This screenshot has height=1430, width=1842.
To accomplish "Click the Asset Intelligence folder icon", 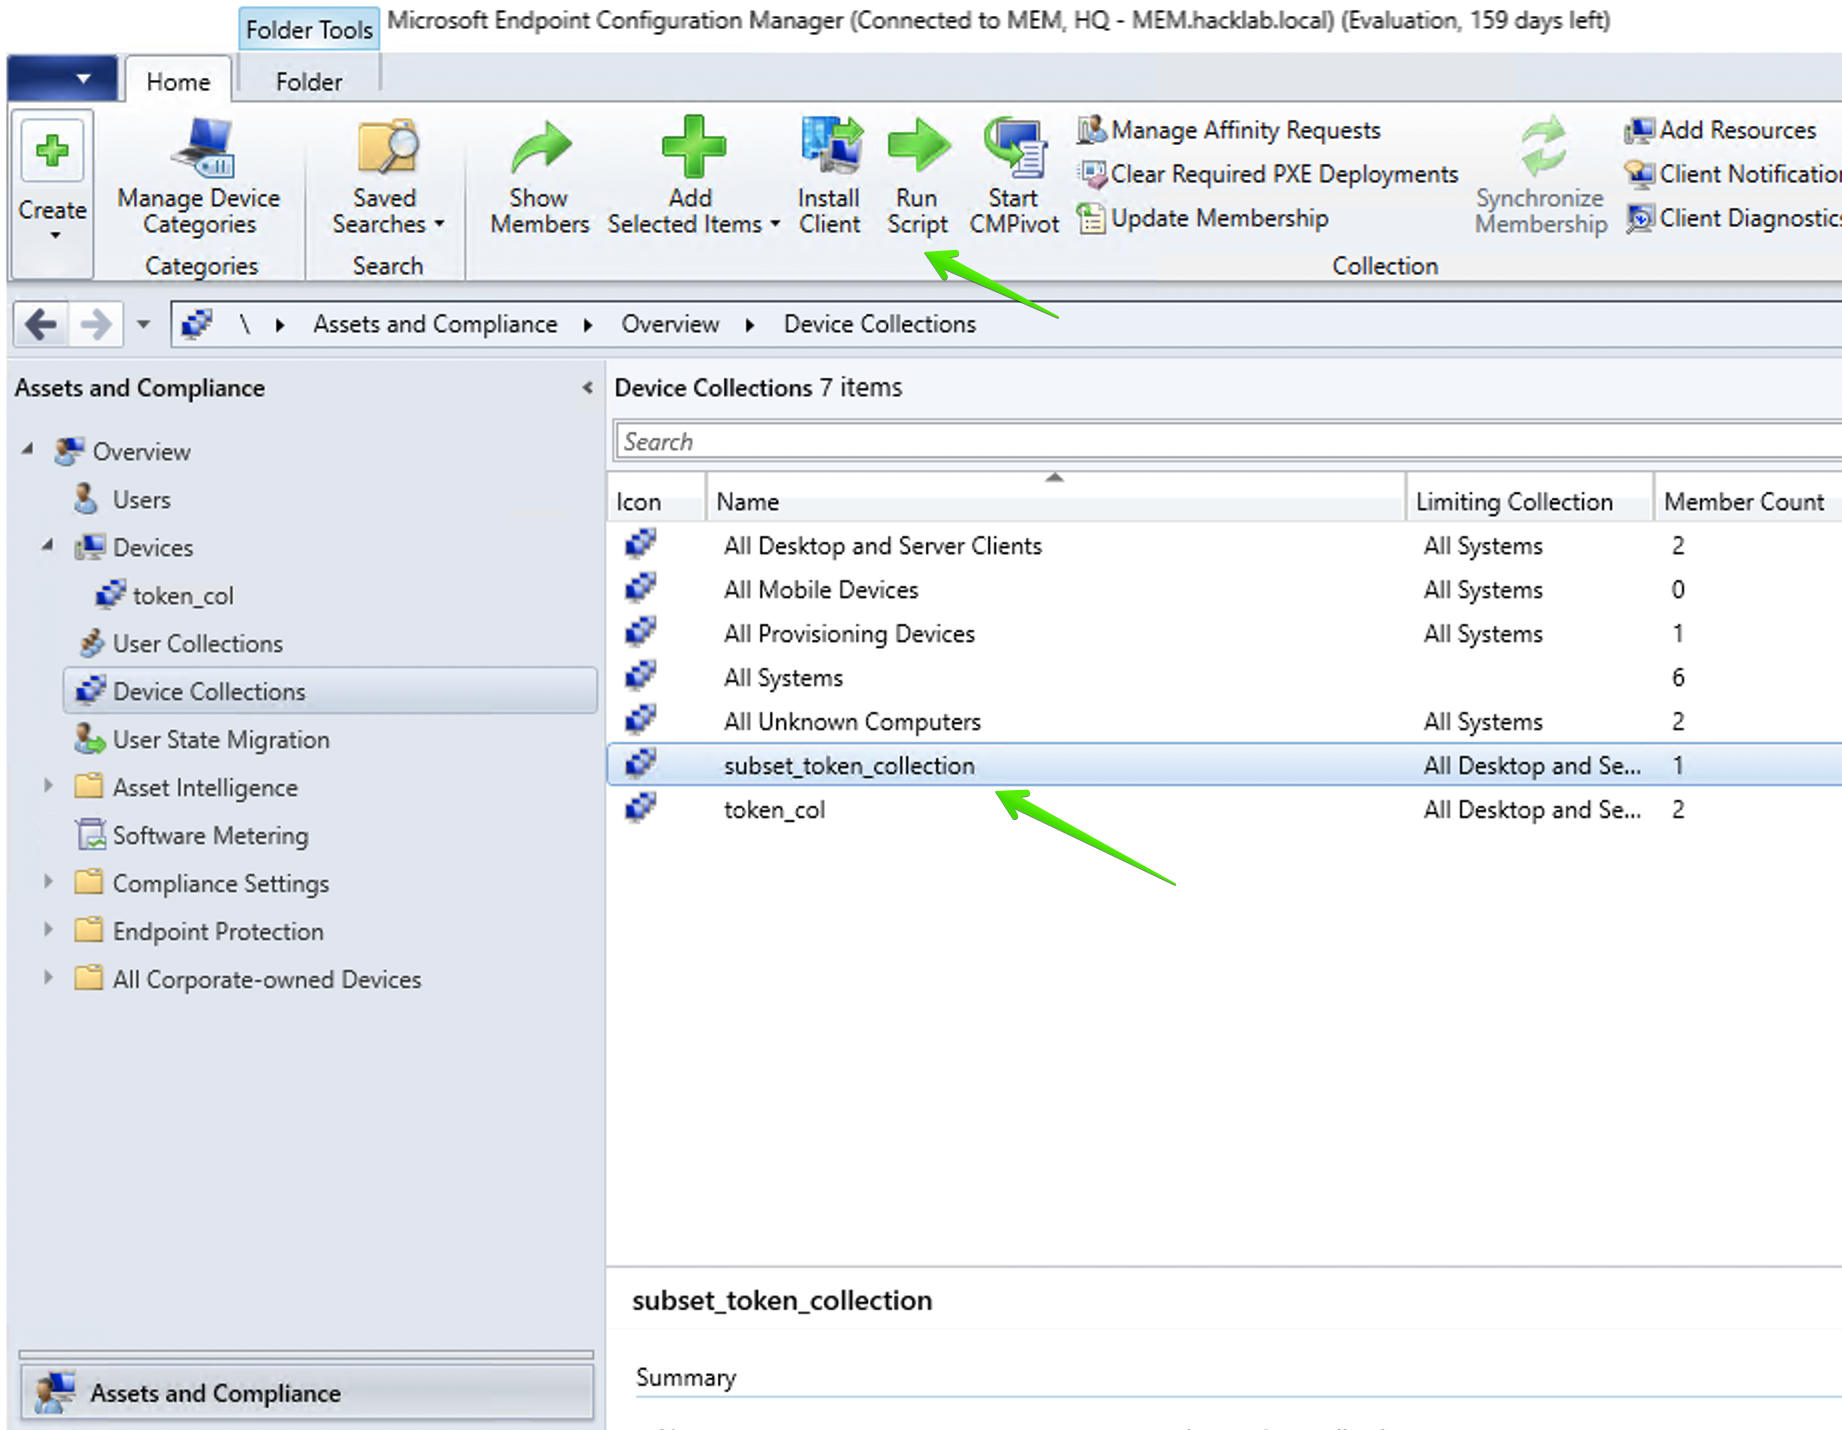I will click(x=89, y=786).
